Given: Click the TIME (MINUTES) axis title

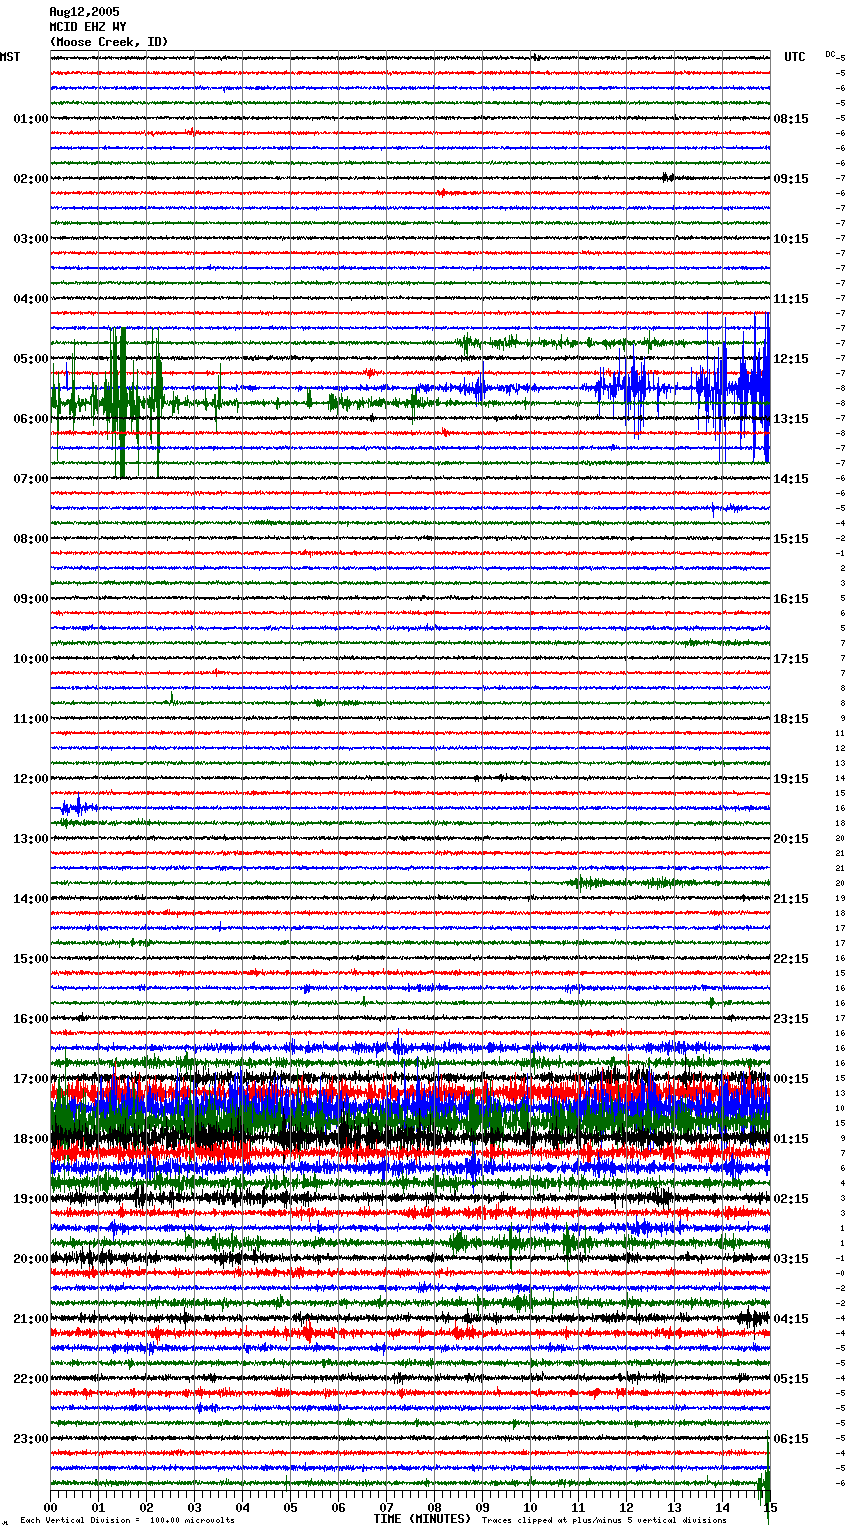Looking at the screenshot, I should [x=422, y=1519].
